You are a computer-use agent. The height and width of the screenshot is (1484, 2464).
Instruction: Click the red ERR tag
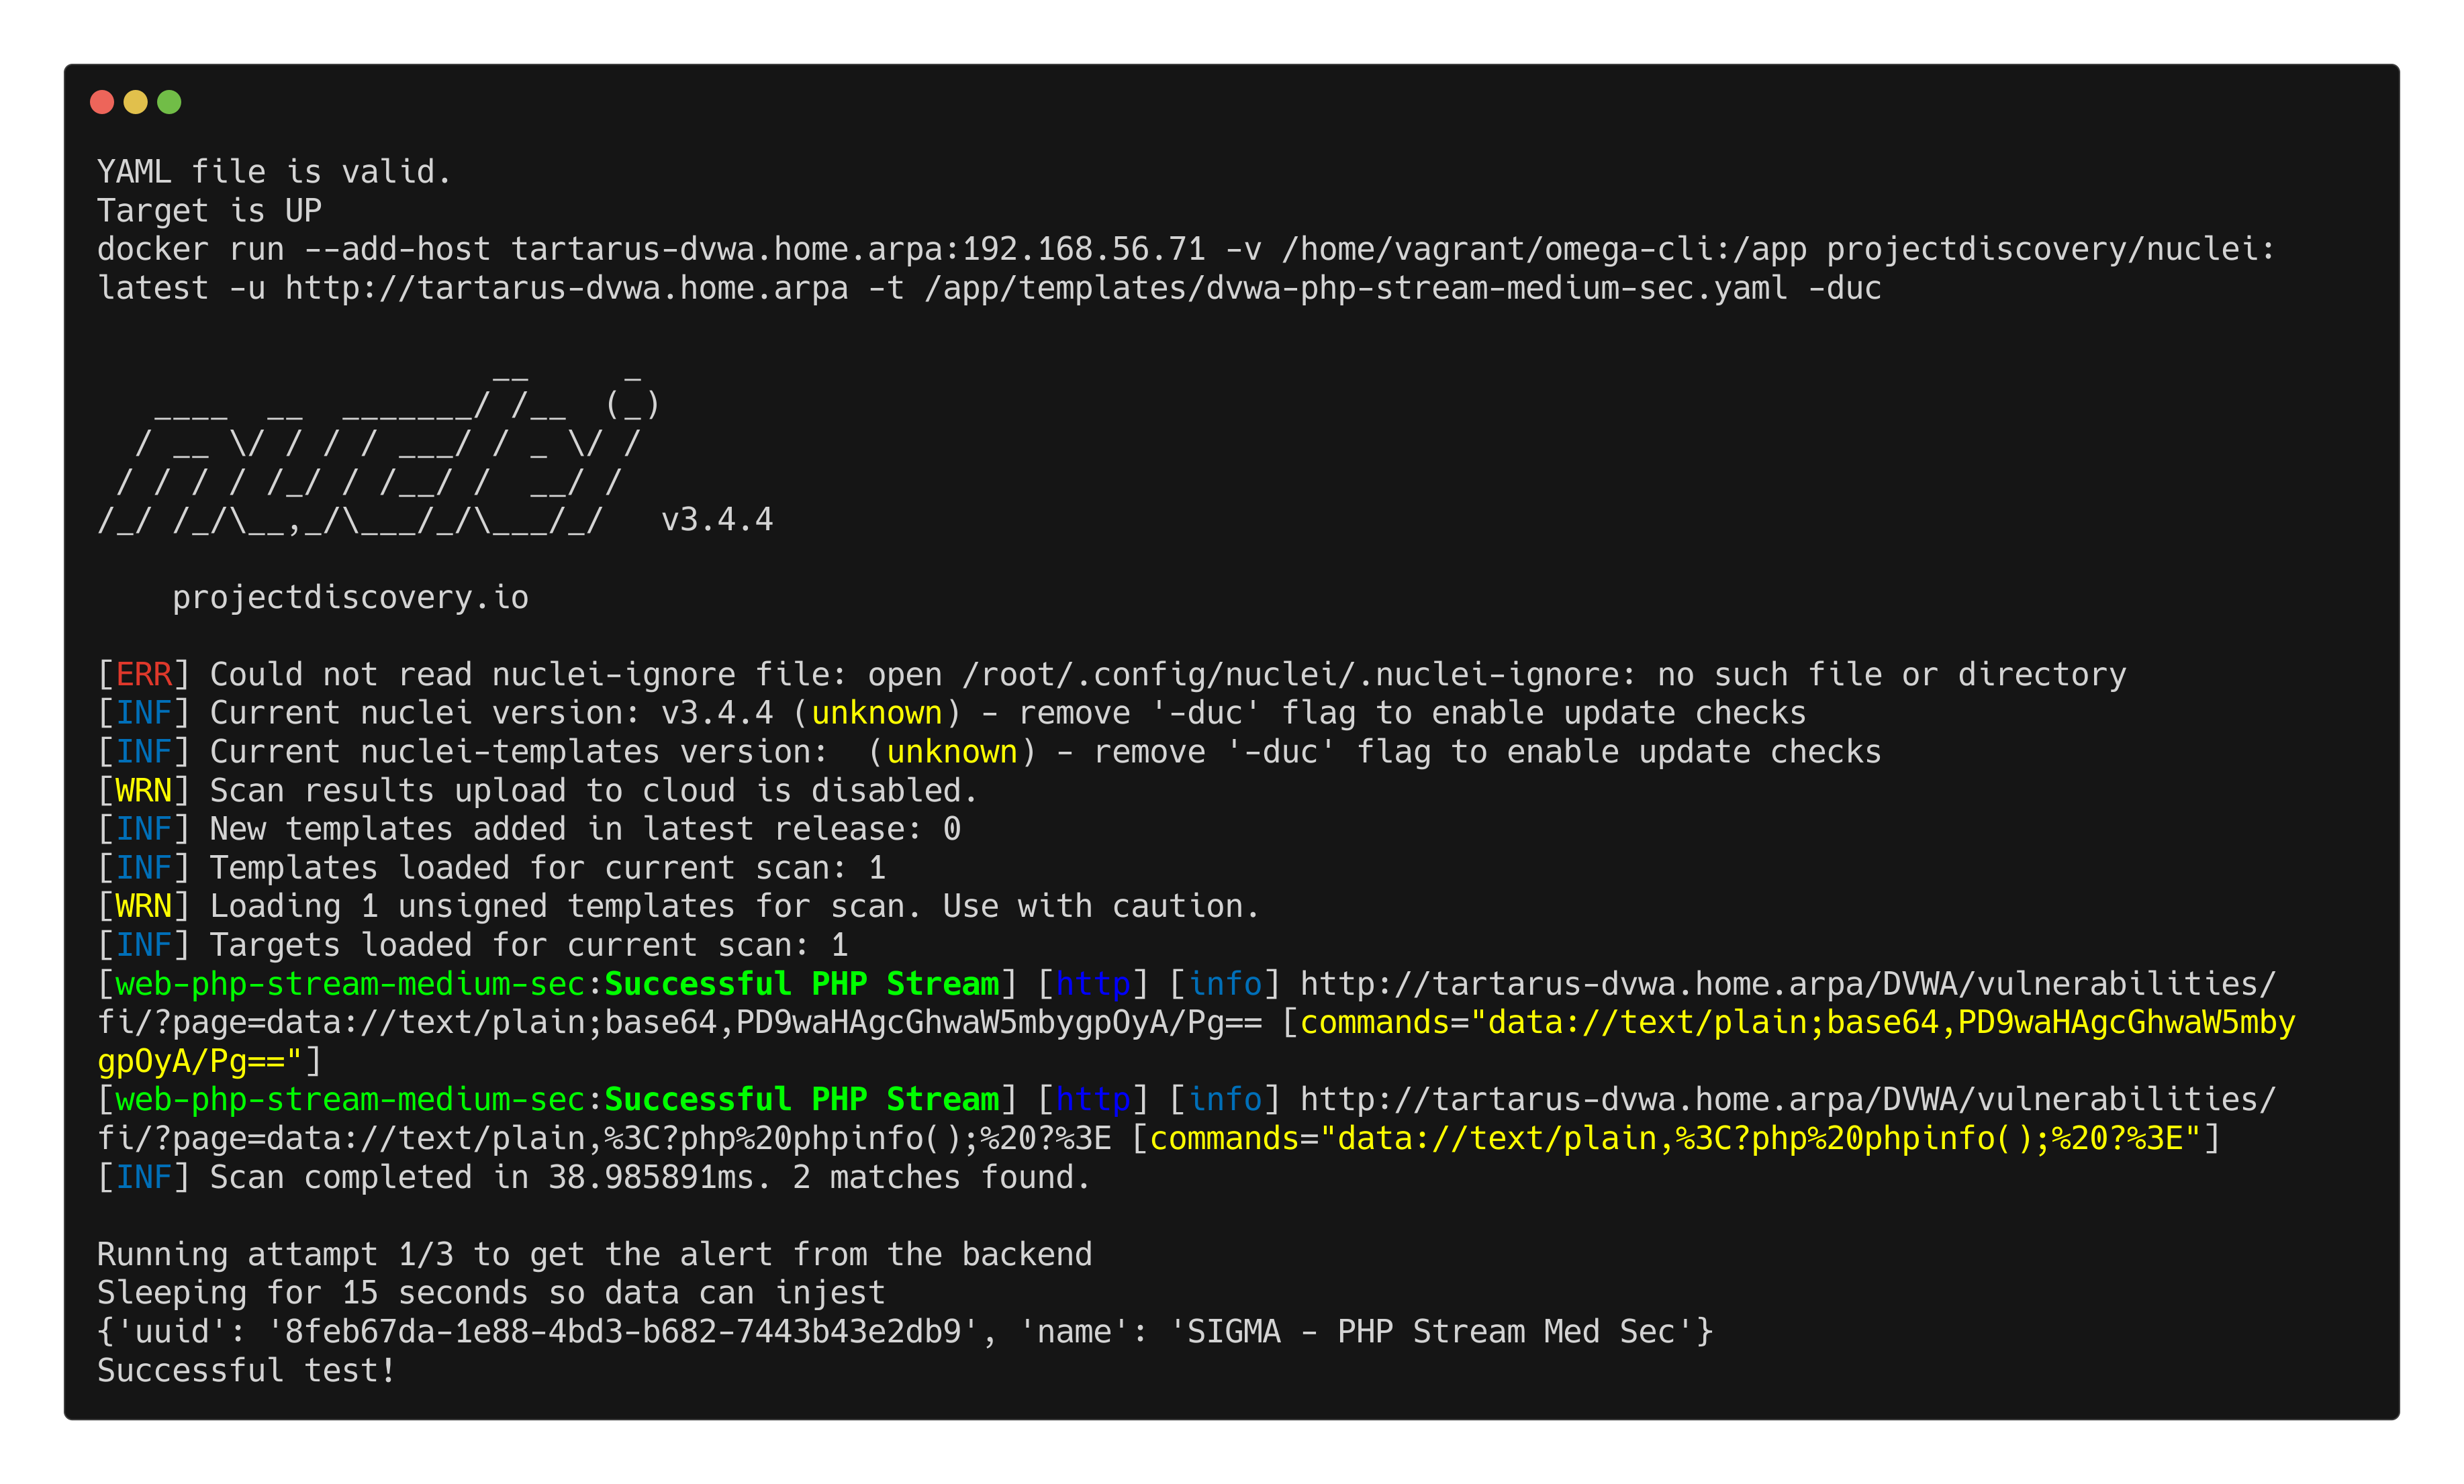144,675
